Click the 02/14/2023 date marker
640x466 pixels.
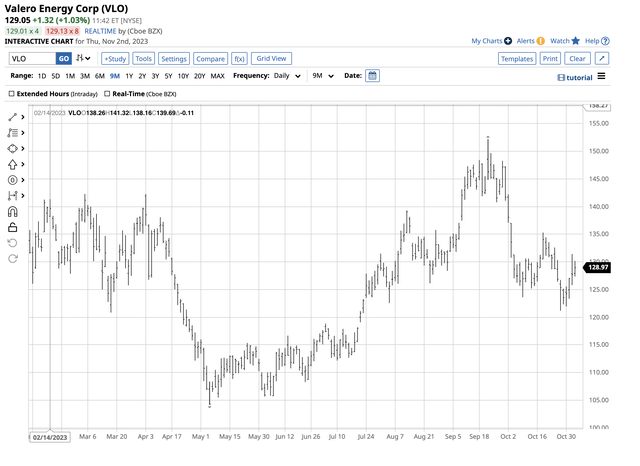pos(50,437)
